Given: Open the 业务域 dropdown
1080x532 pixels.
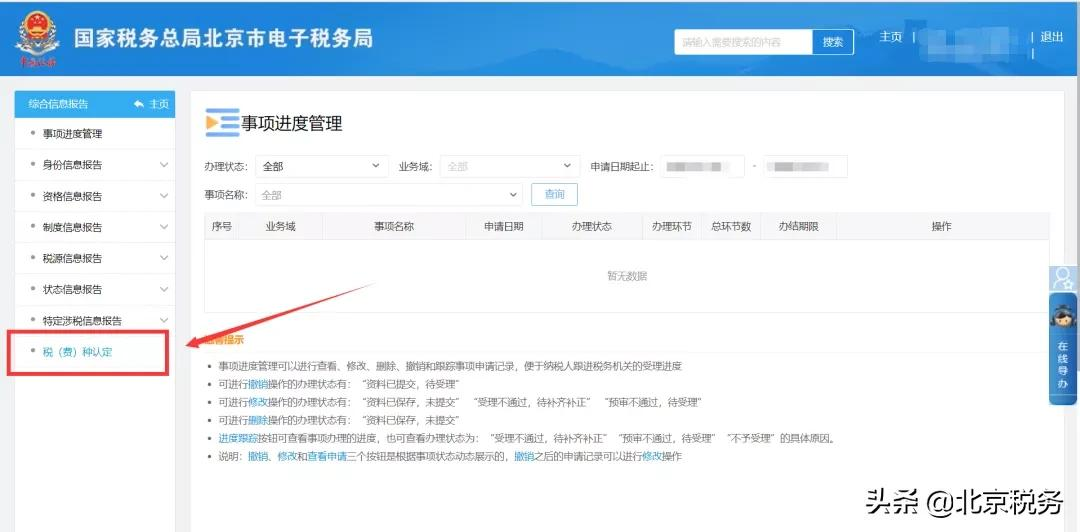Looking at the screenshot, I should [509, 166].
